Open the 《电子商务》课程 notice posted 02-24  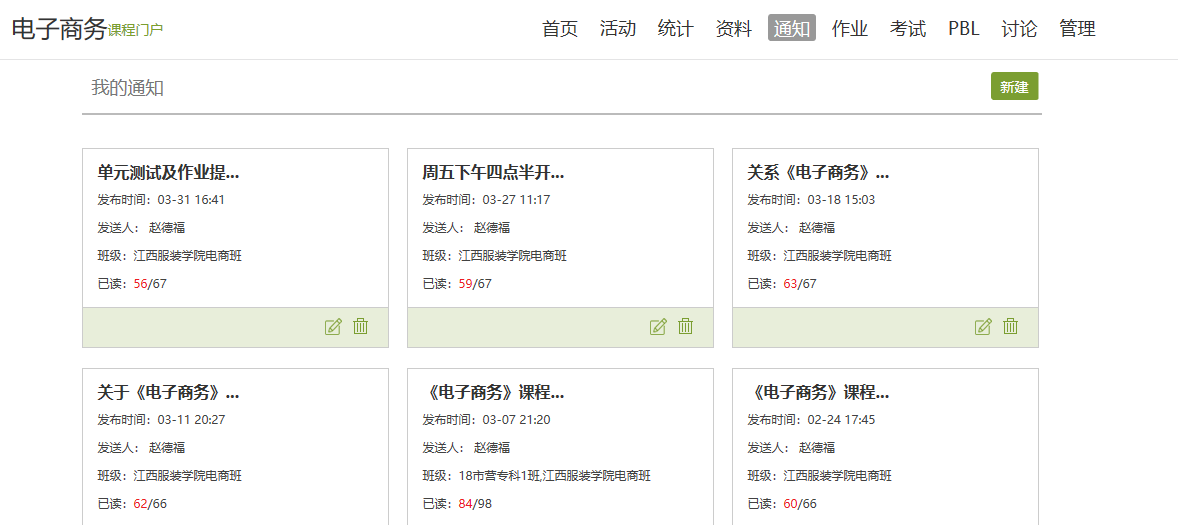[x=818, y=392]
